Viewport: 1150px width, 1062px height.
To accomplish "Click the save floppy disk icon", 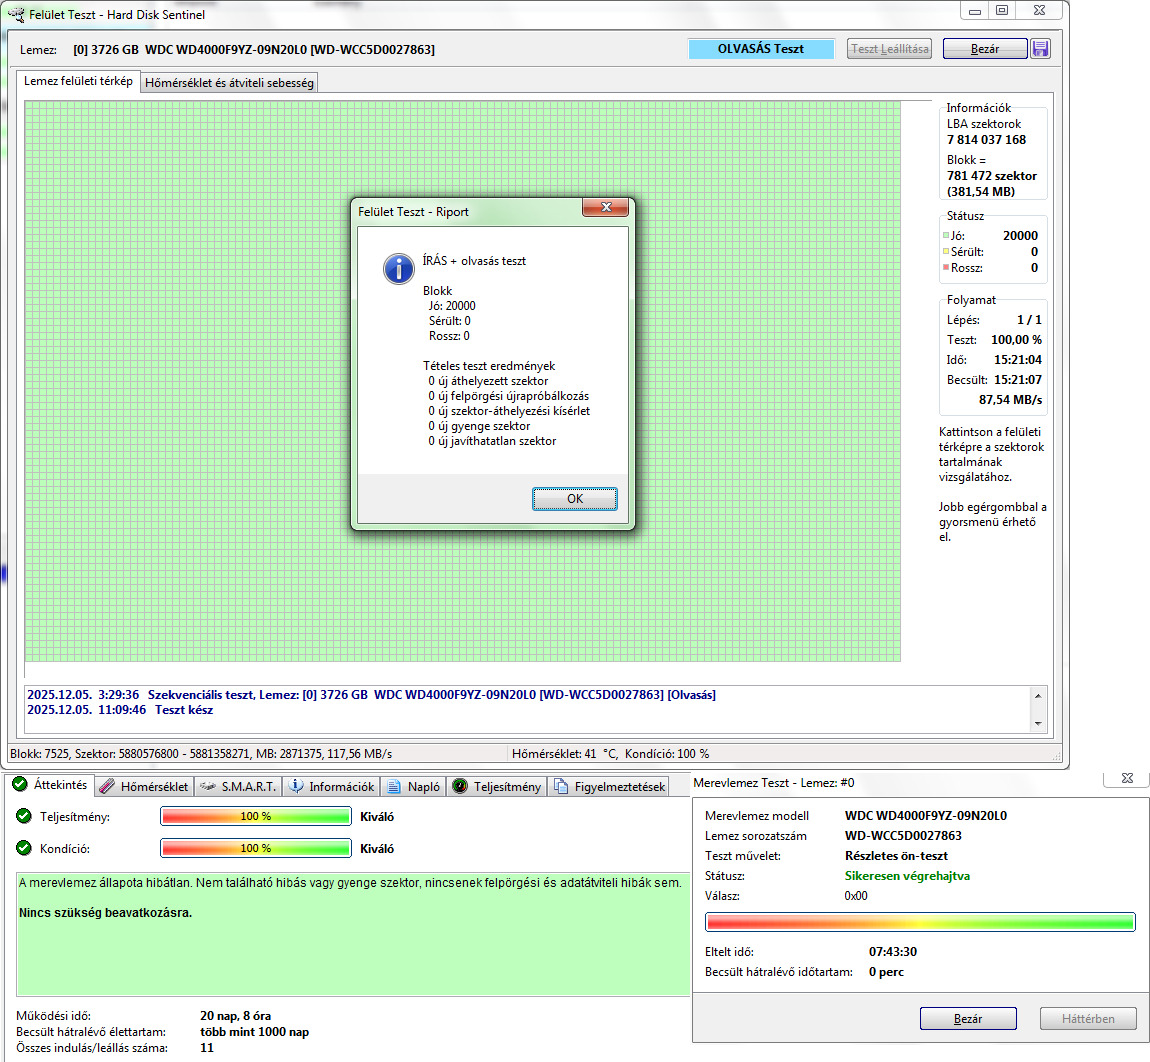I will pyautogui.click(x=1040, y=48).
